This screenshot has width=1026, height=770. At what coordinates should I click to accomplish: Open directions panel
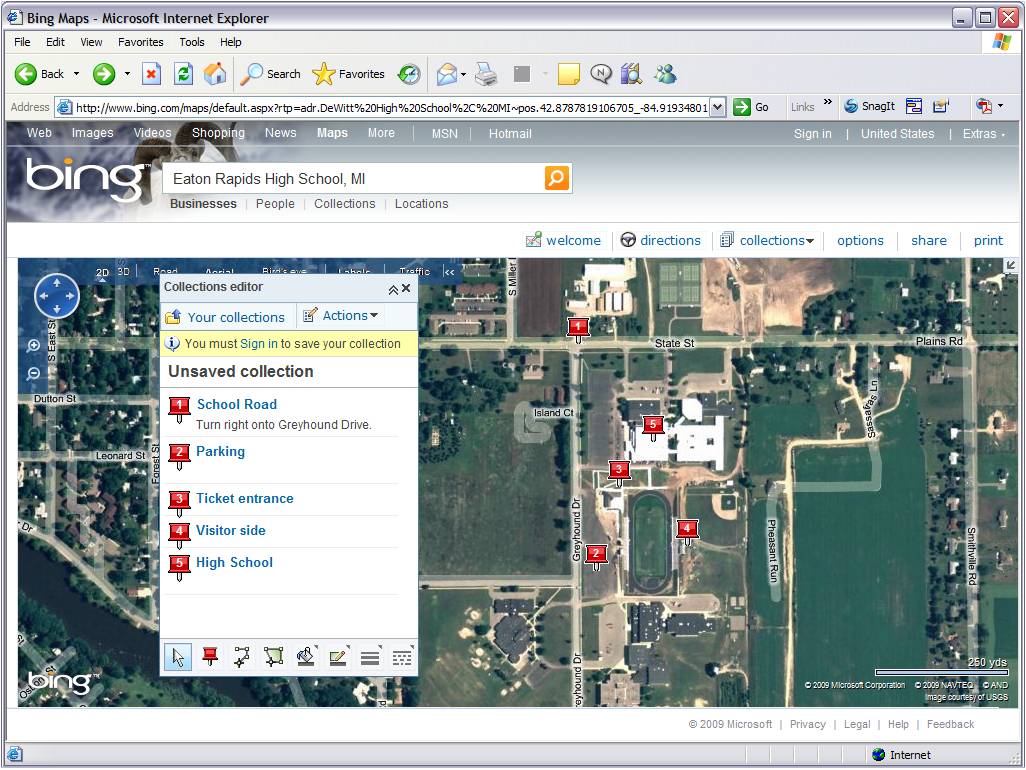click(661, 240)
